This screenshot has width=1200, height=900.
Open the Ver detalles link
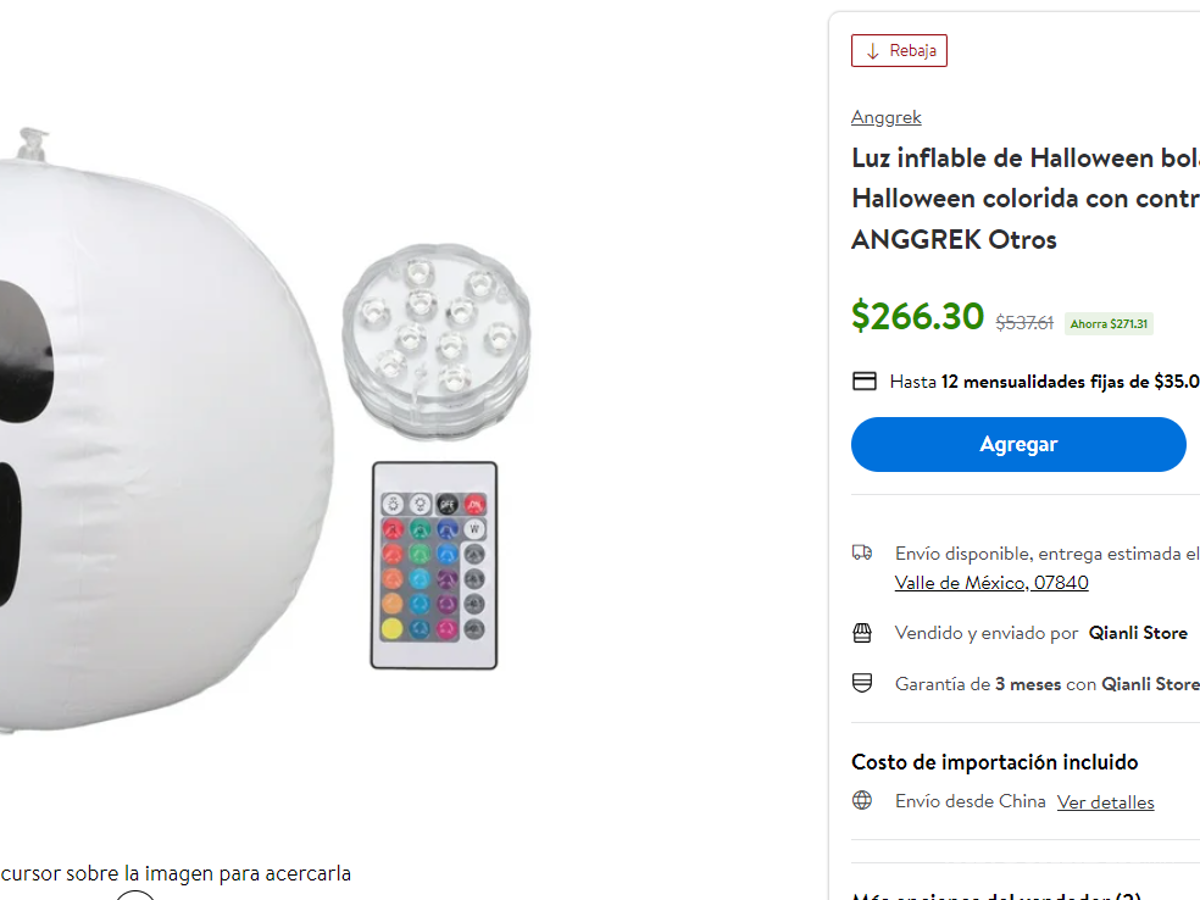(x=1105, y=801)
